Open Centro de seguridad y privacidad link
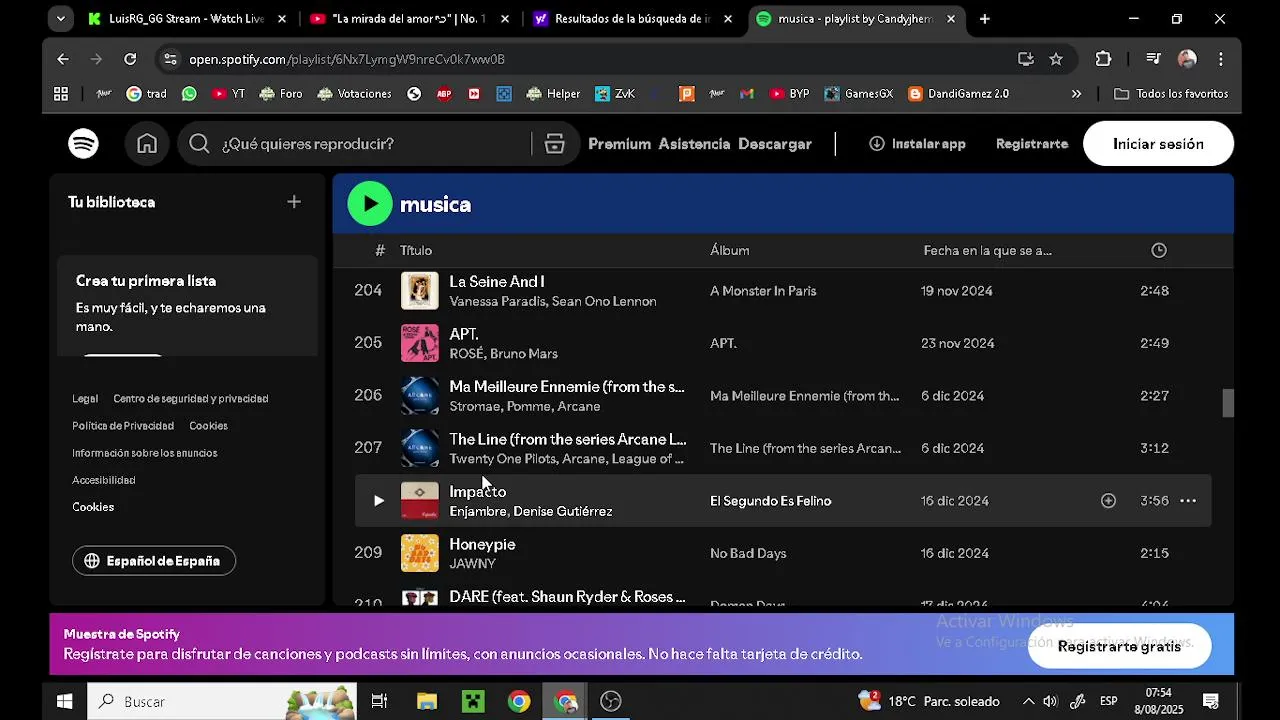The image size is (1280, 720). coord(190,398)
